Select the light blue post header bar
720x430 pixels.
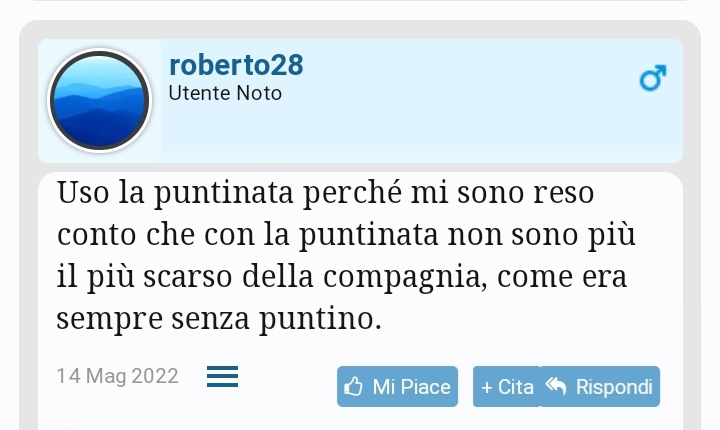(360, 101)
